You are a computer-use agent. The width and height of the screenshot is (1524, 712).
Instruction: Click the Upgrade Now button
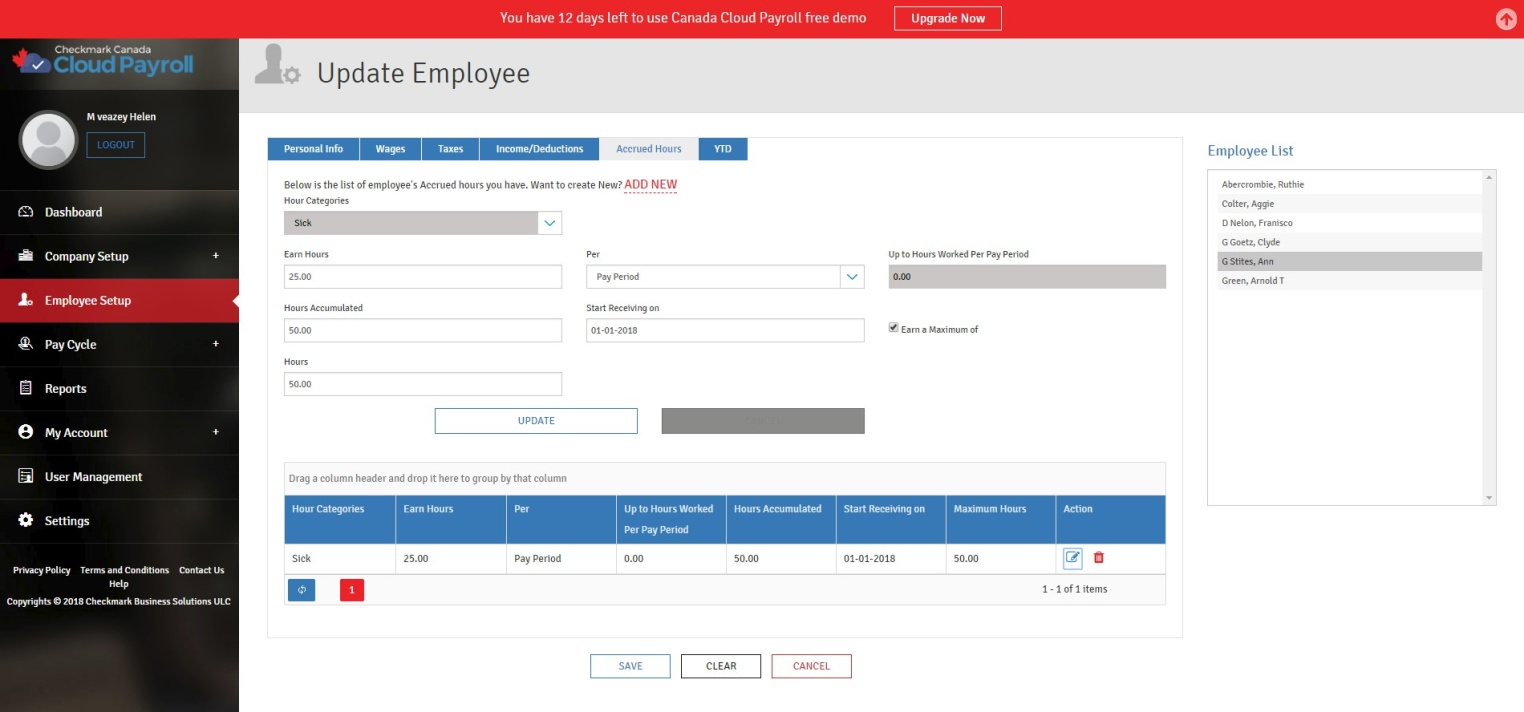[x=947, y=18]
